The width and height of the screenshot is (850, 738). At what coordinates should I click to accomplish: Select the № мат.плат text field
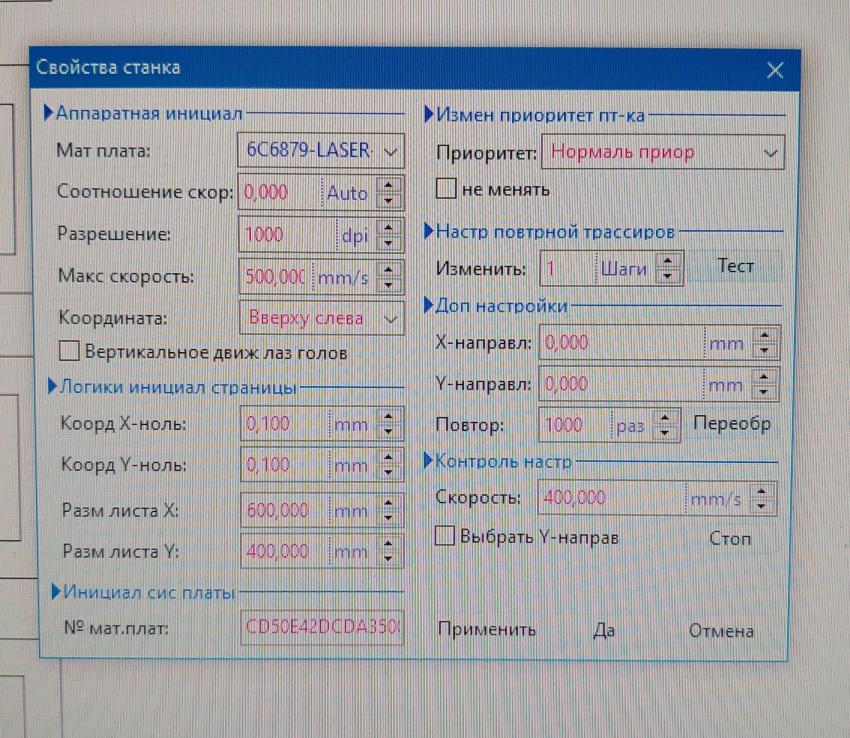pyautogui.click(x=321, y=629)
